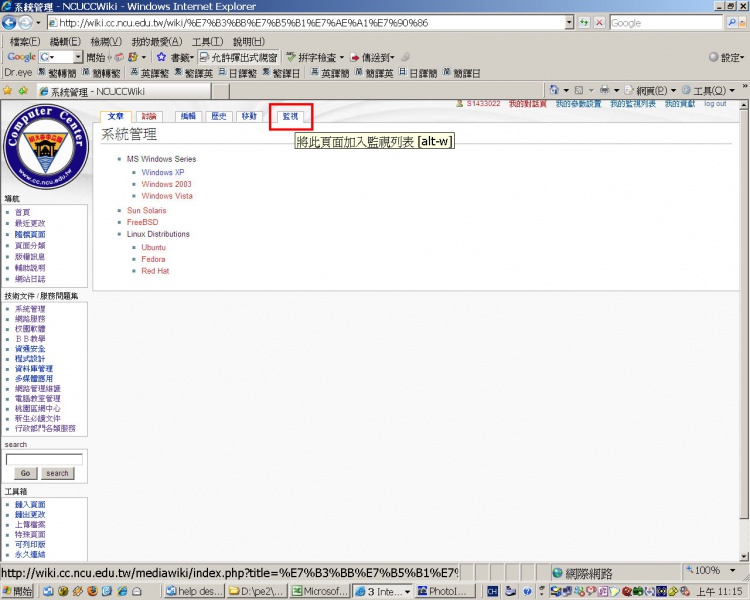
Task: Click the log out link
Action: [x=715, y=103]
